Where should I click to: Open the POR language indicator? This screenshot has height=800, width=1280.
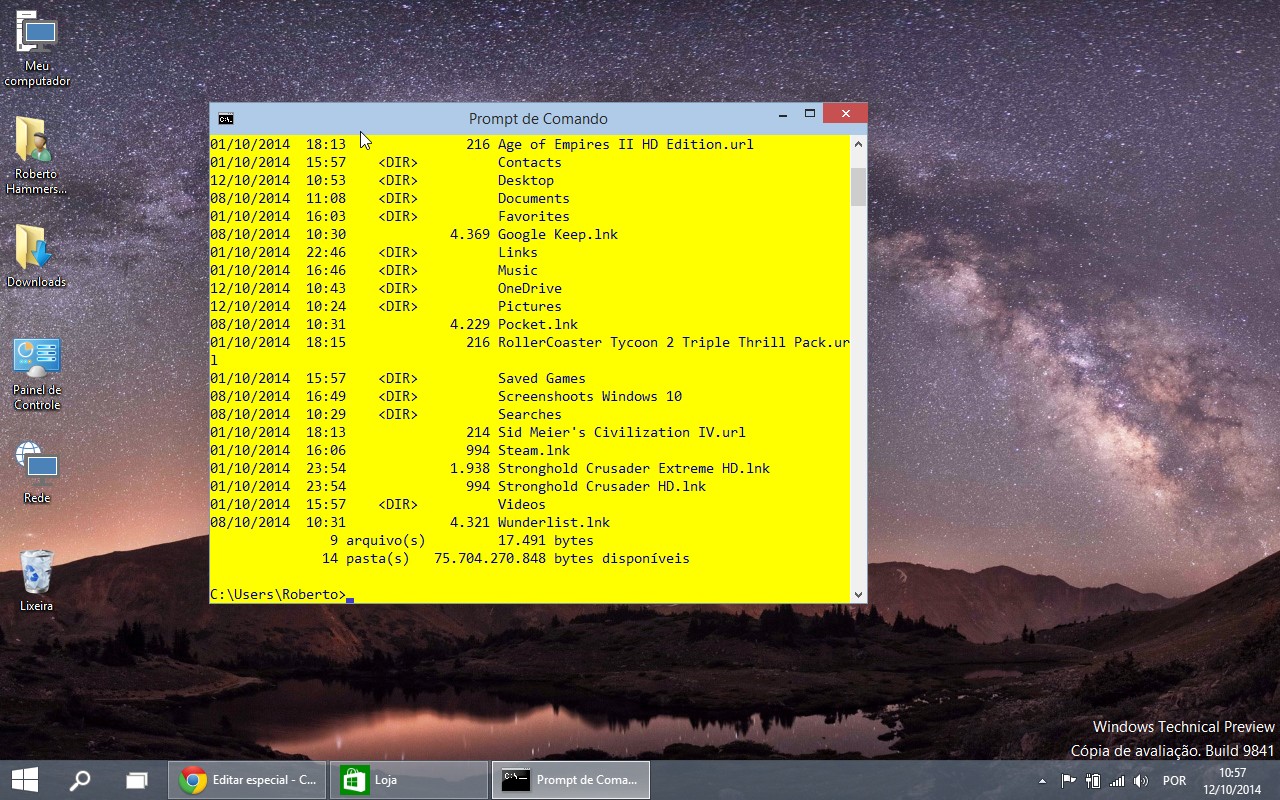pos(1175,781)
